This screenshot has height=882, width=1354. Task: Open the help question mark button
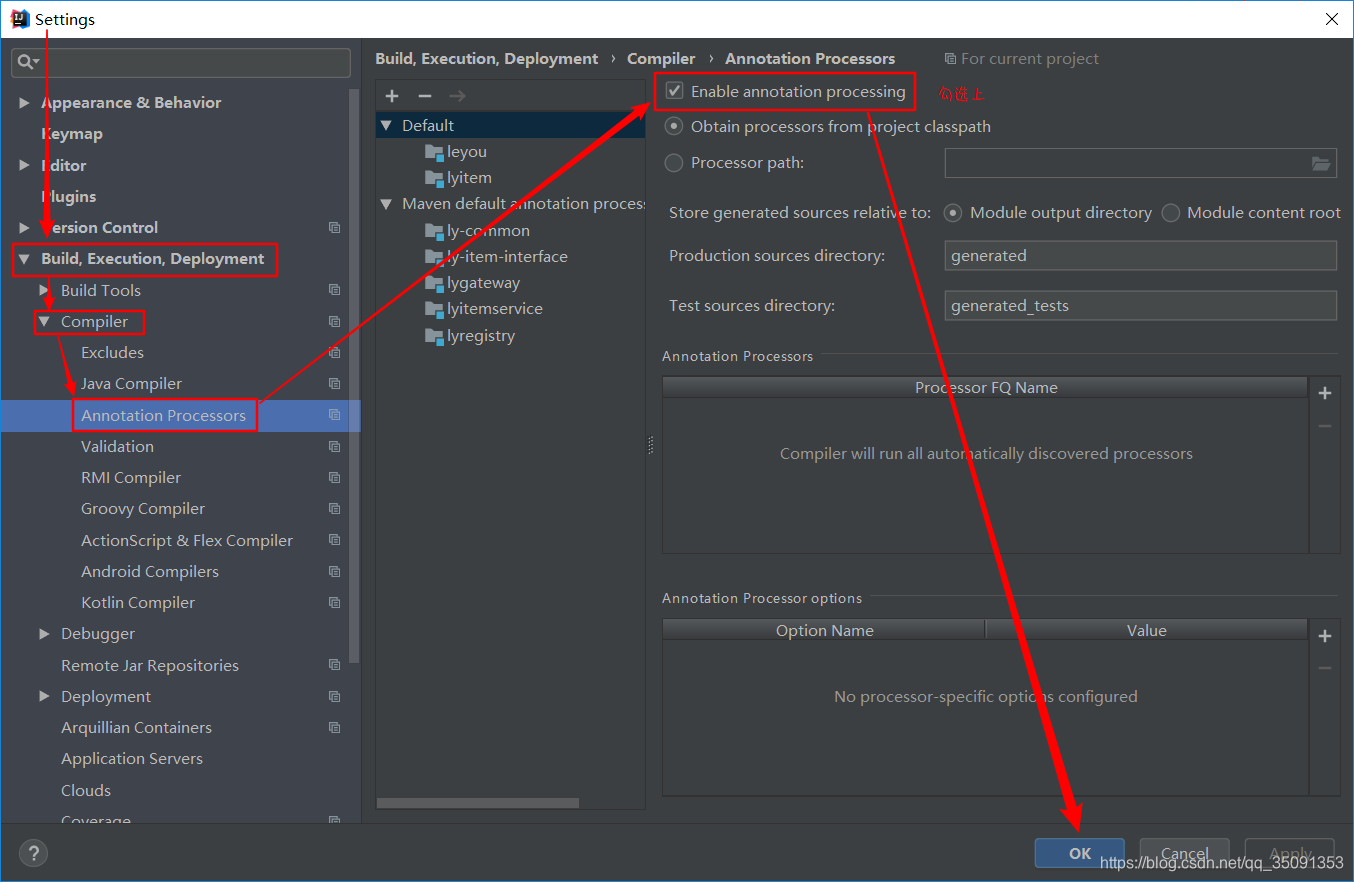tap(33, 853)
